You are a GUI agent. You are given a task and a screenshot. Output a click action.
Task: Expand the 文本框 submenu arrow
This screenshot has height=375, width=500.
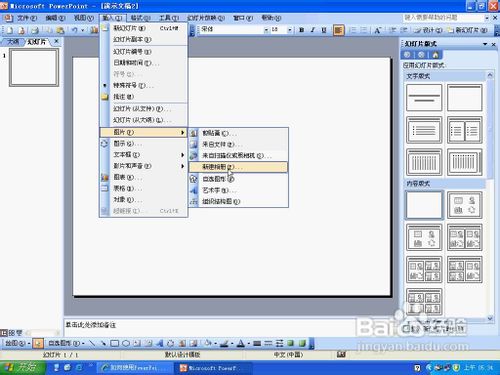[182, 155]
